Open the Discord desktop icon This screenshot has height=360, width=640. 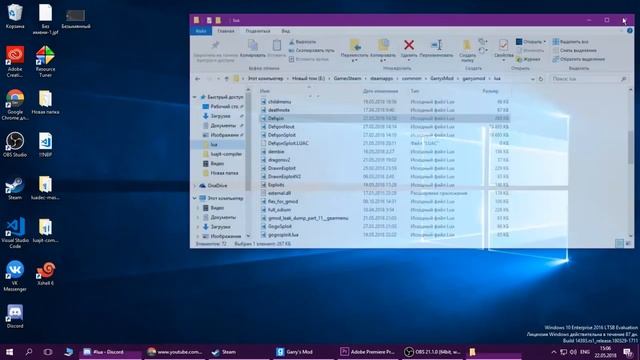click(x=15, y=316)
